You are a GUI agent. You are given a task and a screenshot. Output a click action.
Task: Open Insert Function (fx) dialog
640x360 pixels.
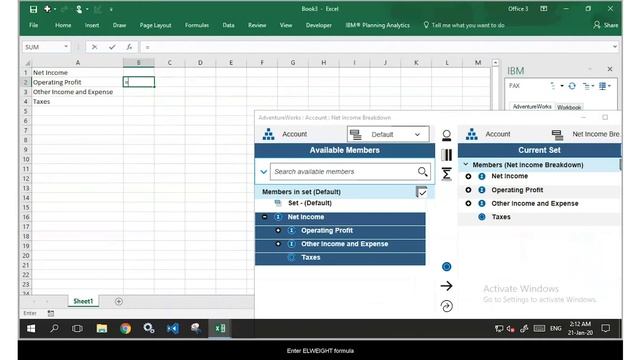129,47
